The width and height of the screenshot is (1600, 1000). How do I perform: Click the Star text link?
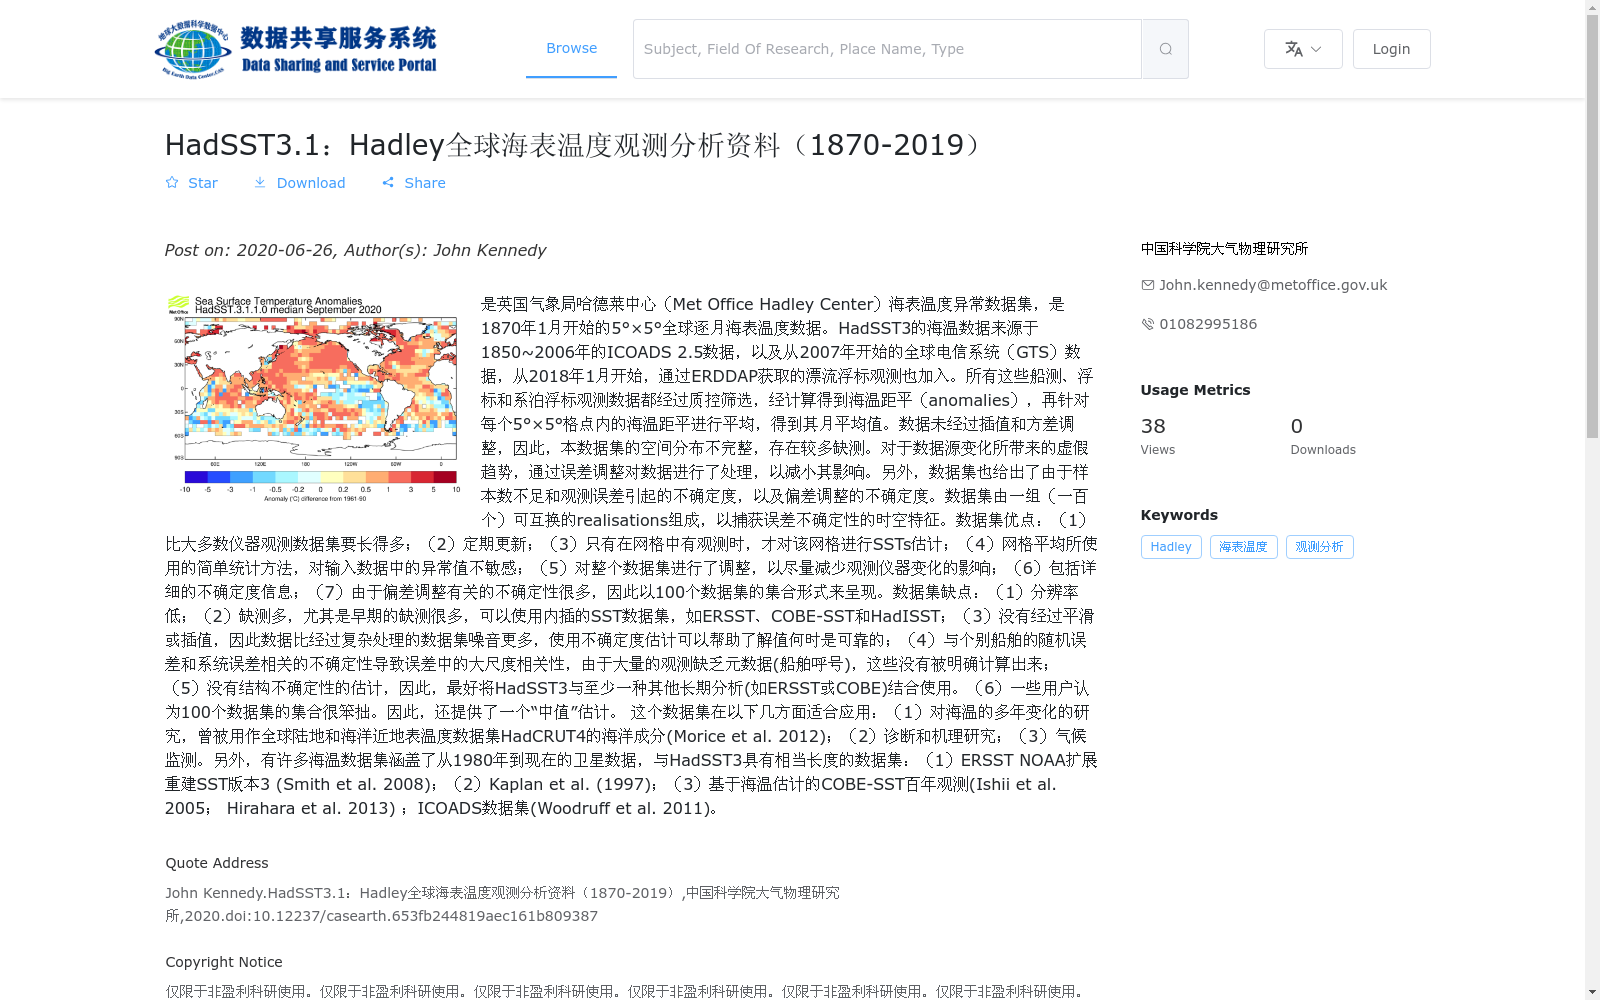click(203, 183)
